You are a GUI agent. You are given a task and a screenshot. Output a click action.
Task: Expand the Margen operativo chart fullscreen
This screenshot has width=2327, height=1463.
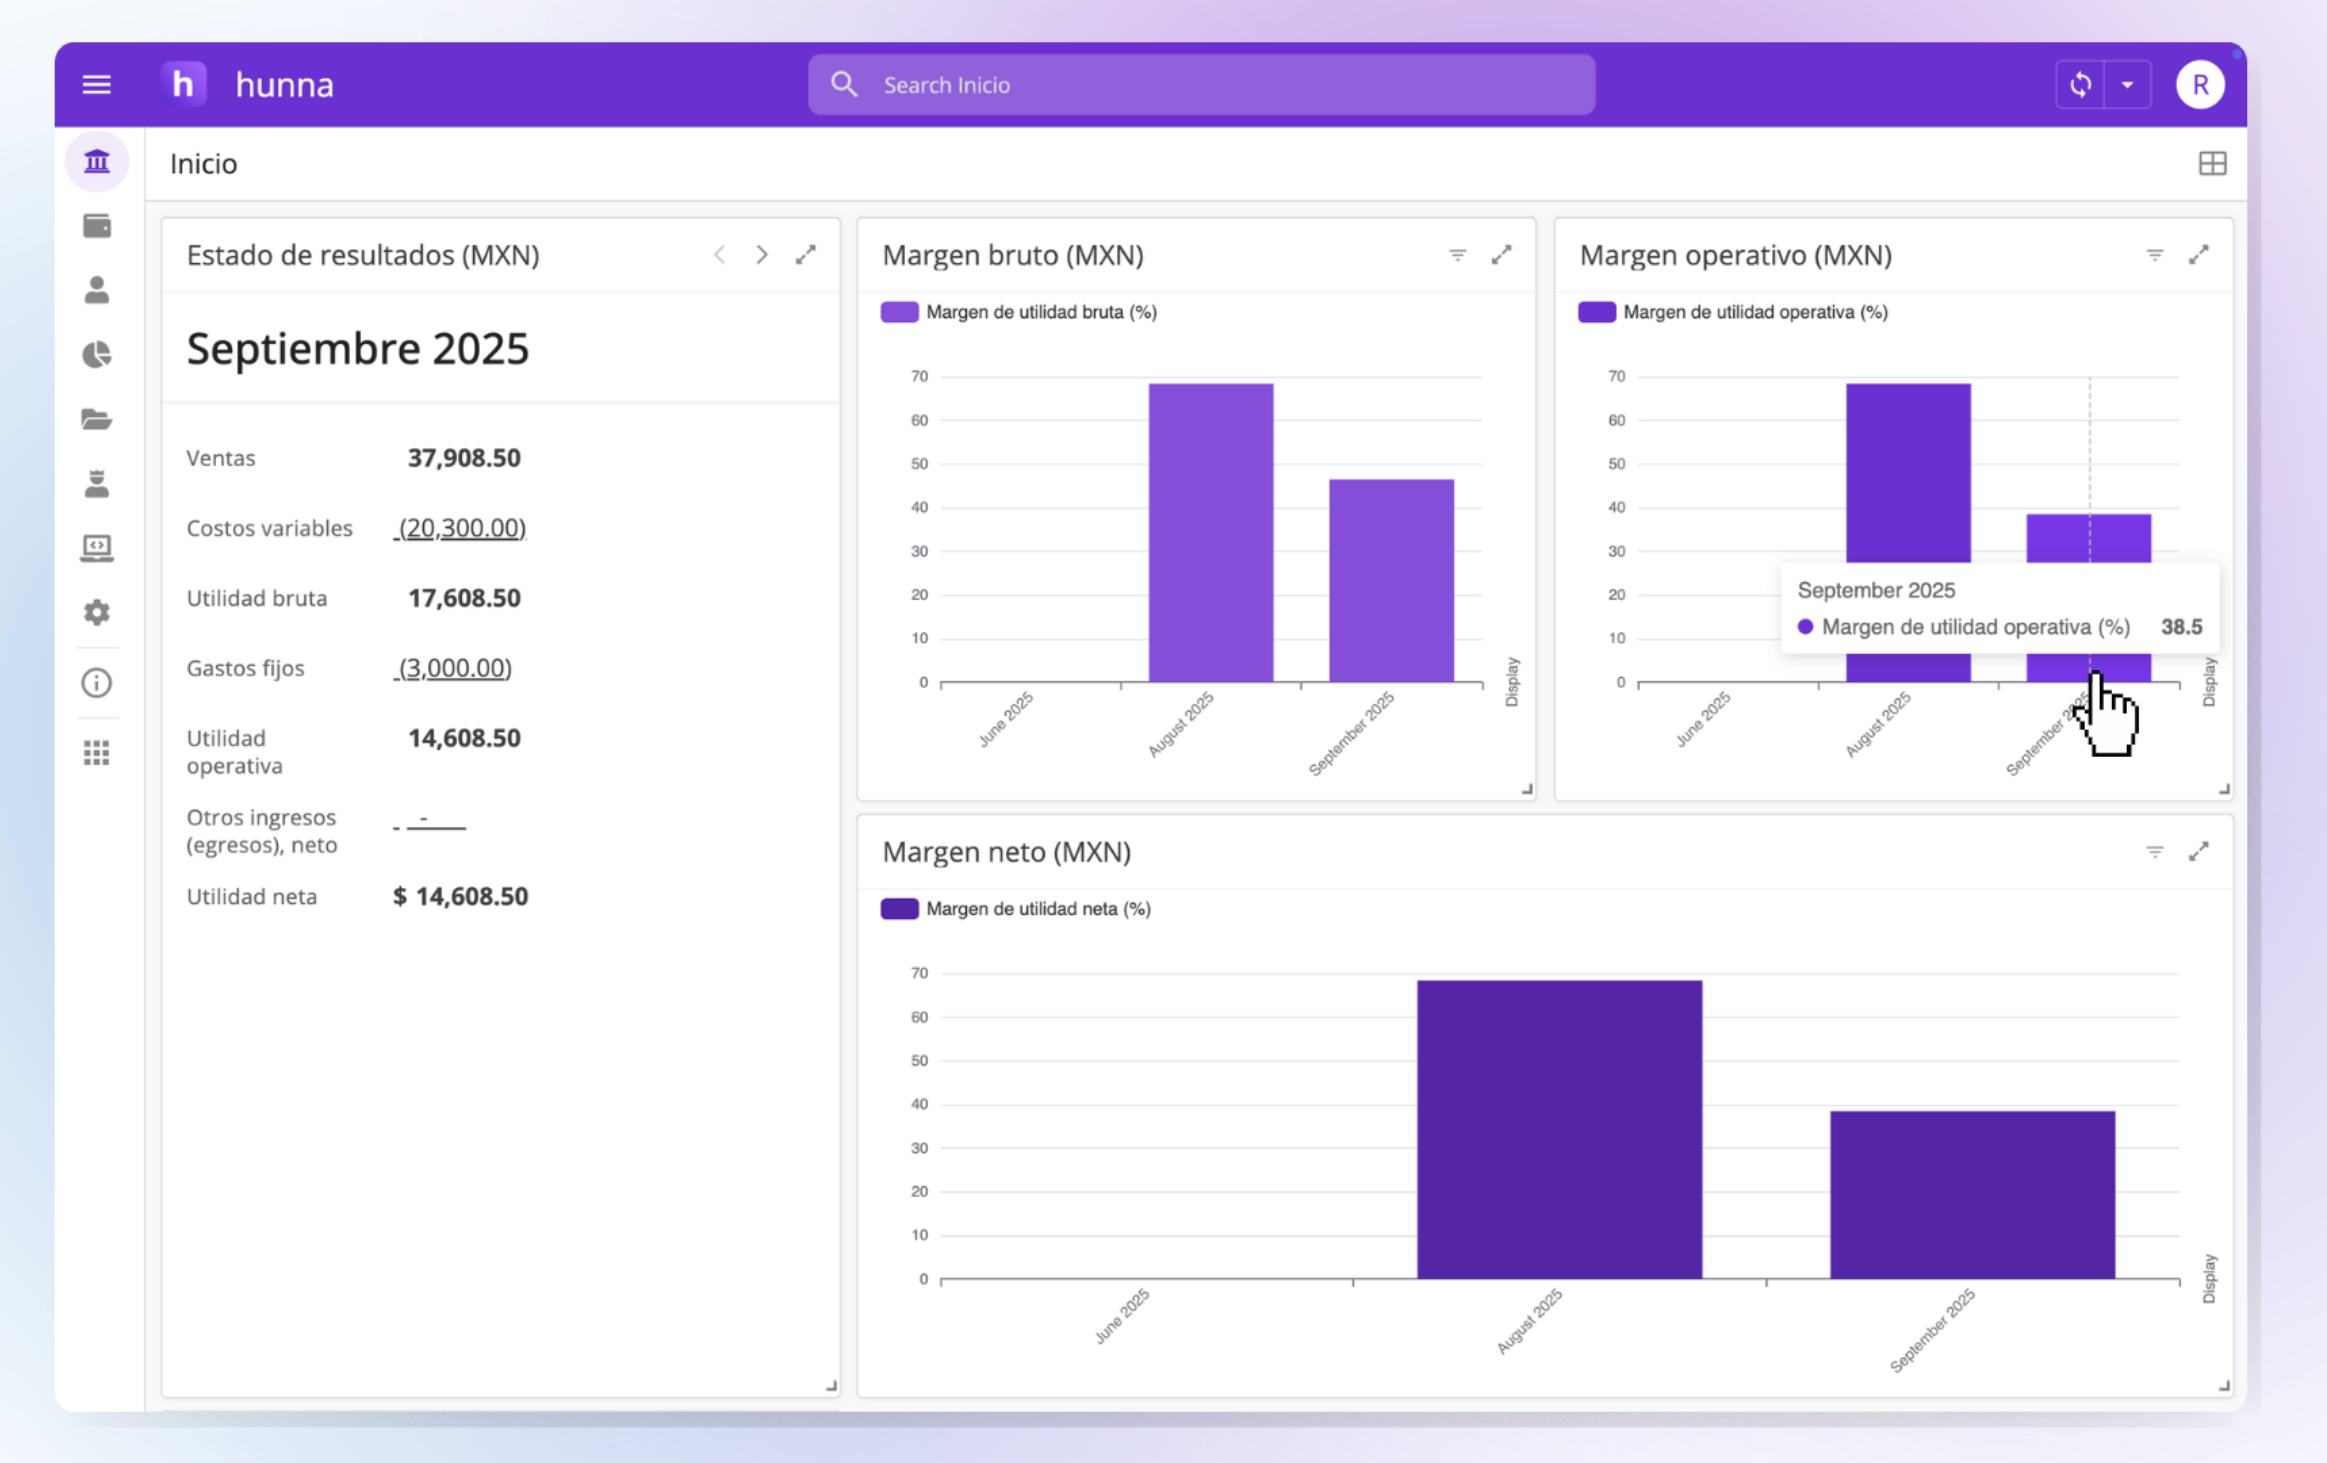point(2198,255)
